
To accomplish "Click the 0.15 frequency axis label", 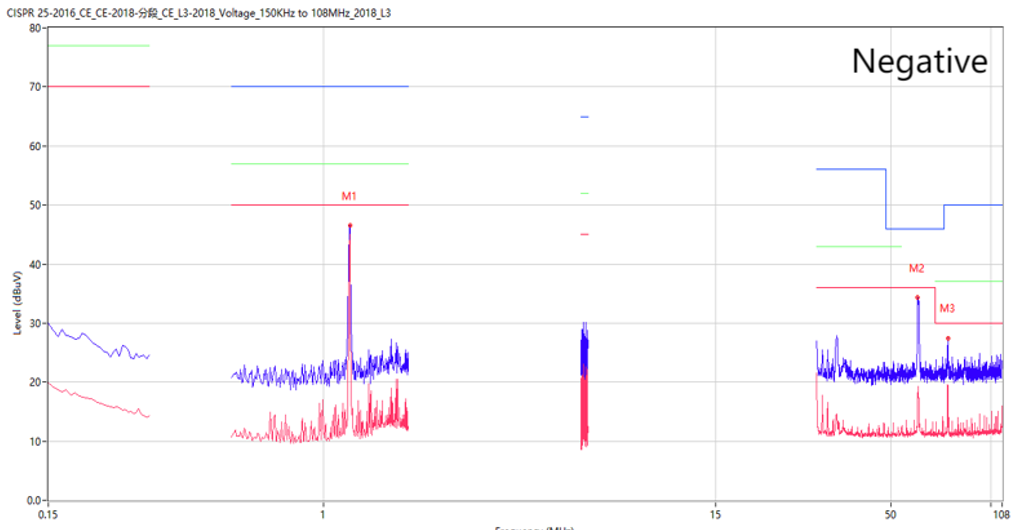I will coord(48,514).
